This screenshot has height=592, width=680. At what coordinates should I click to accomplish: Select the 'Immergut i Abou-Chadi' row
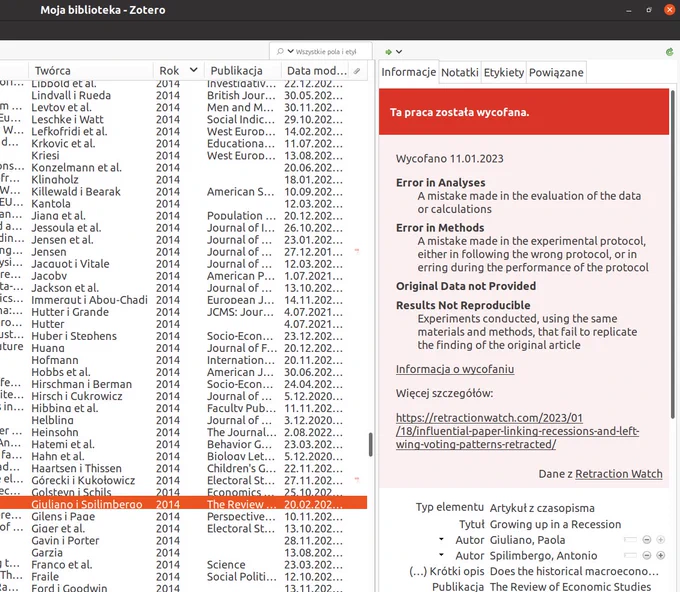pyautogui.click(x=183, y=300)
